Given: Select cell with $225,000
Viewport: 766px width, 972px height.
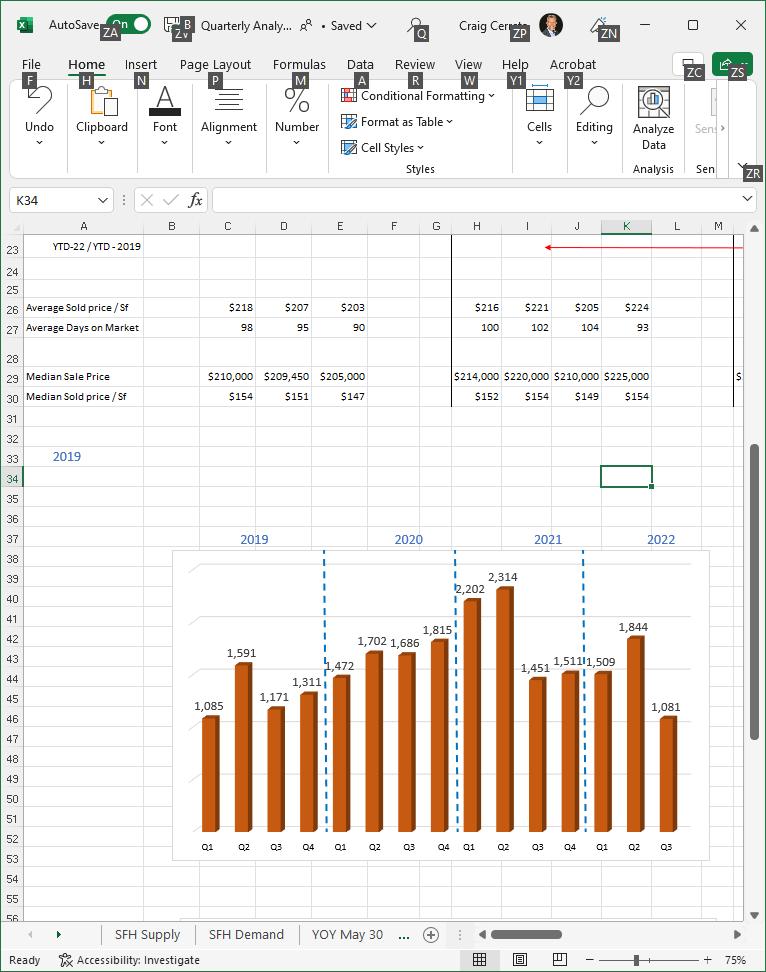Looking at the screenshot, I should click(626, 376).
